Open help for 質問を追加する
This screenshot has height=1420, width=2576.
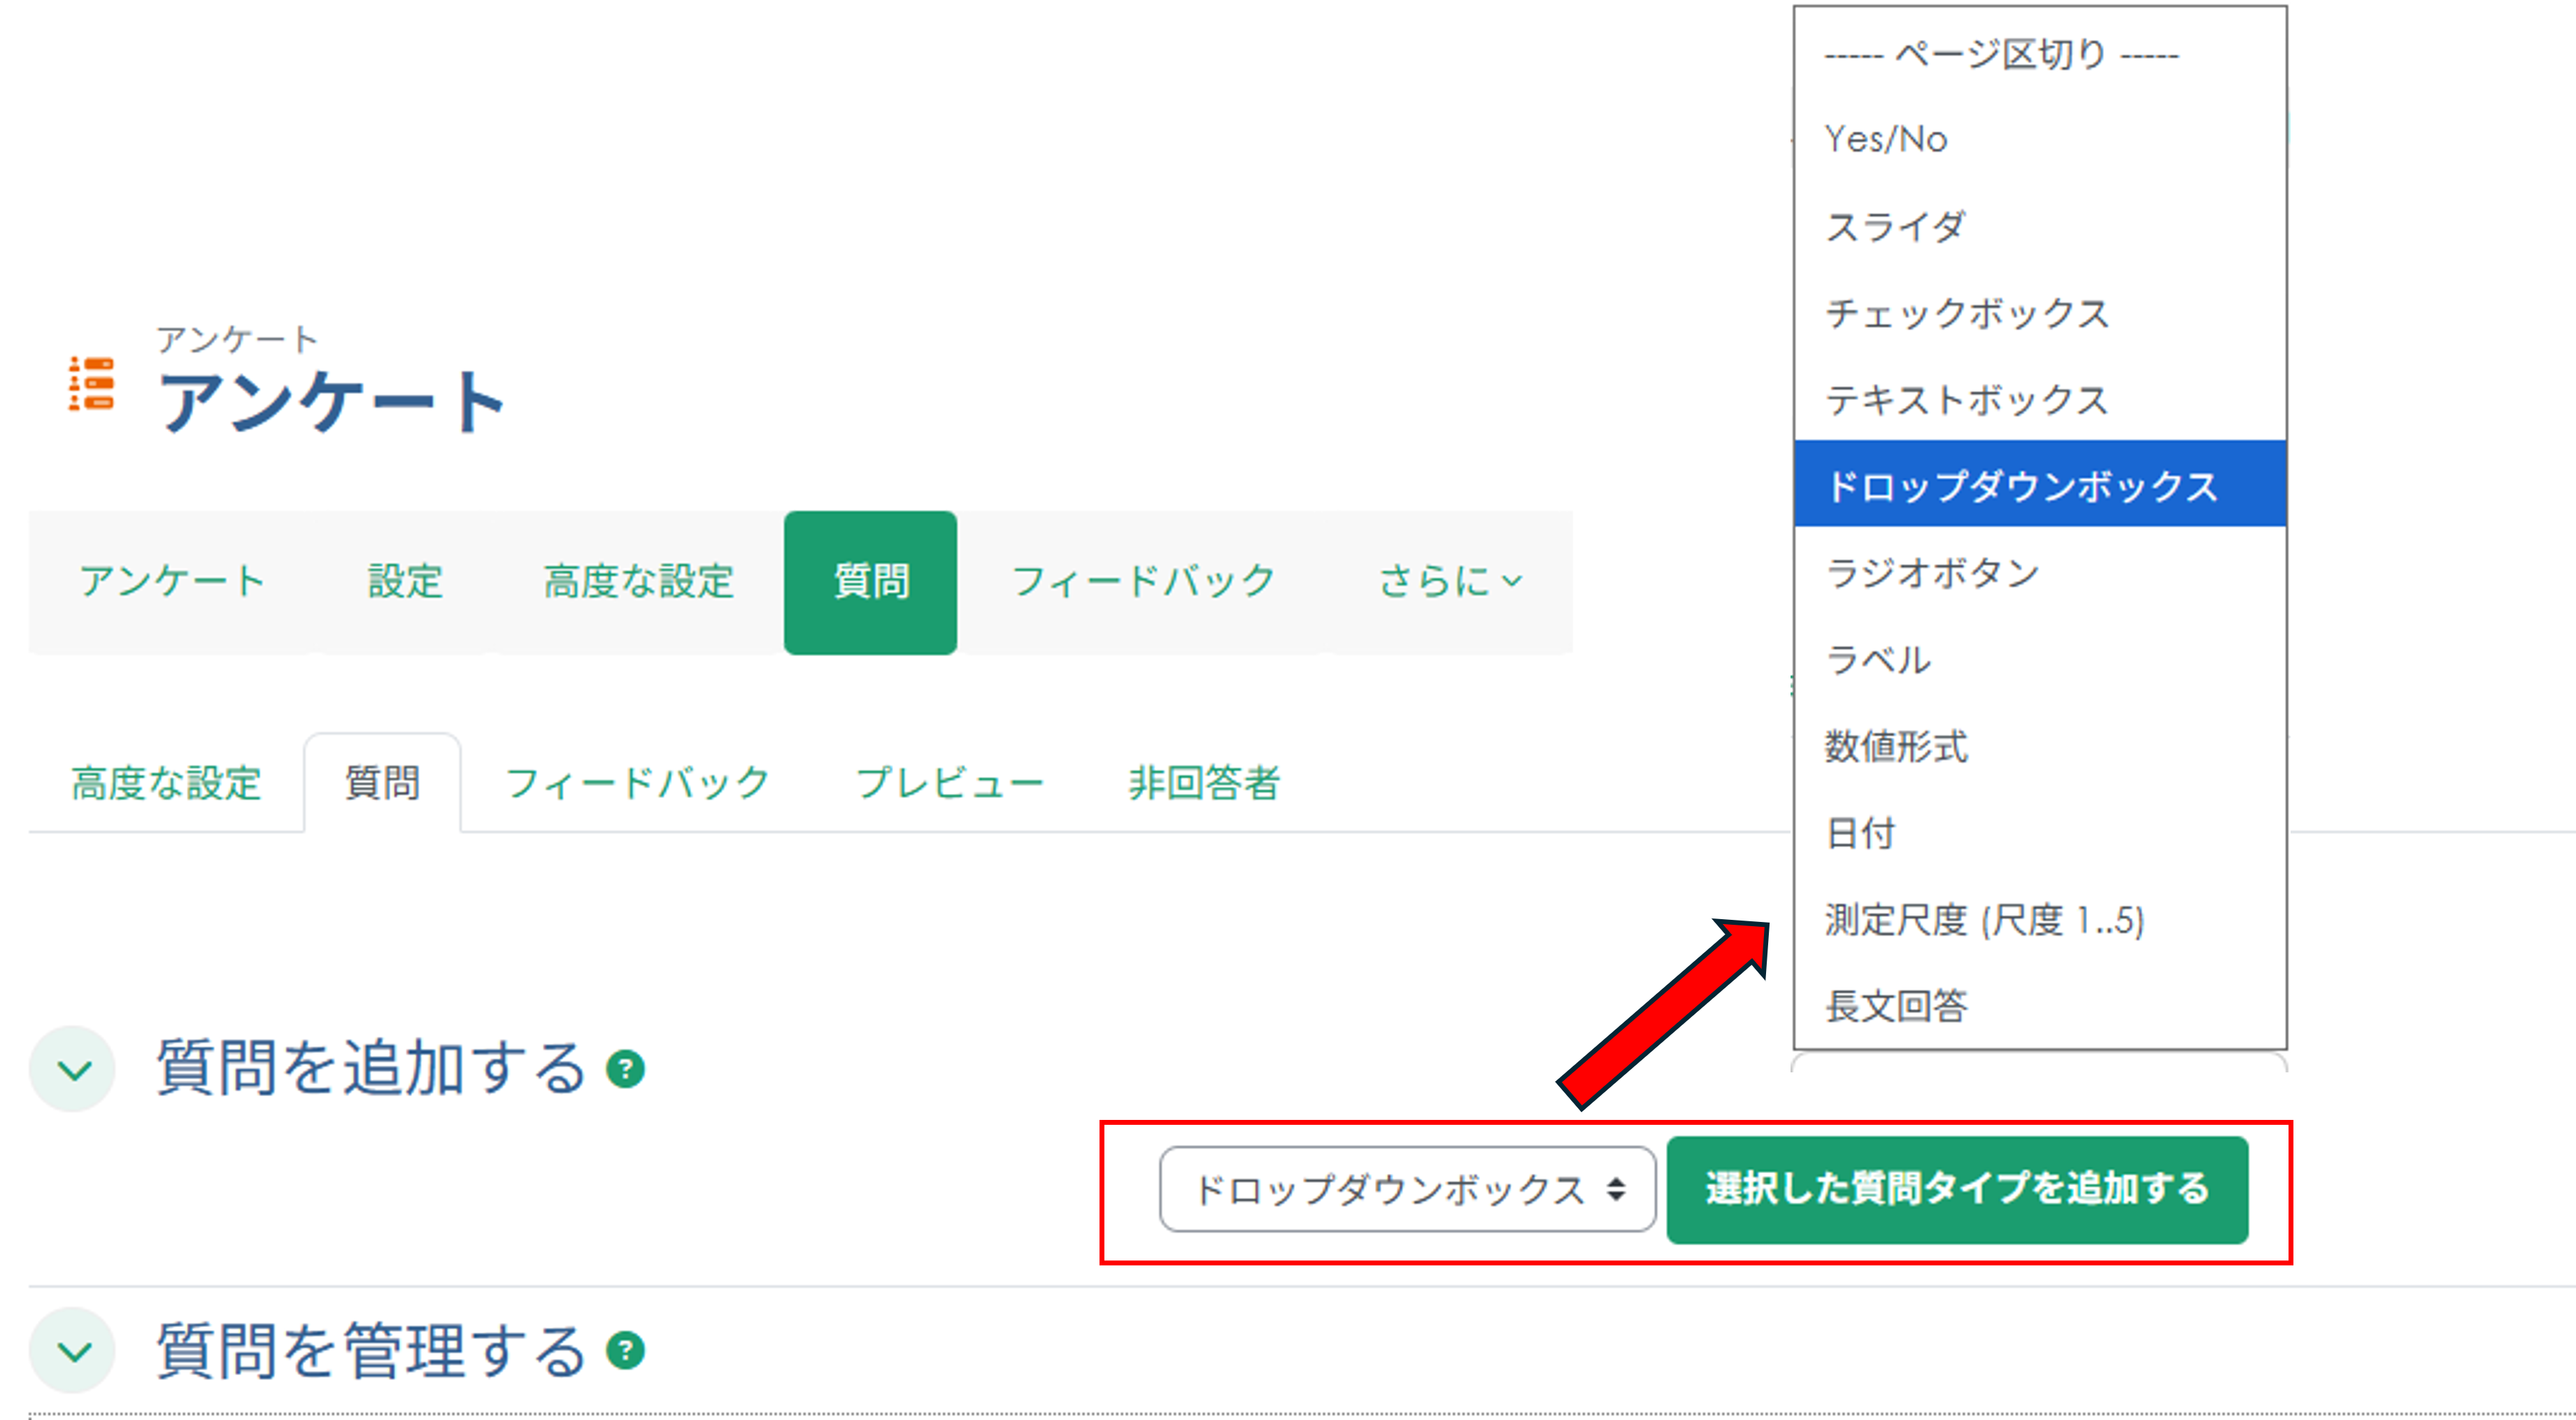626,1069
